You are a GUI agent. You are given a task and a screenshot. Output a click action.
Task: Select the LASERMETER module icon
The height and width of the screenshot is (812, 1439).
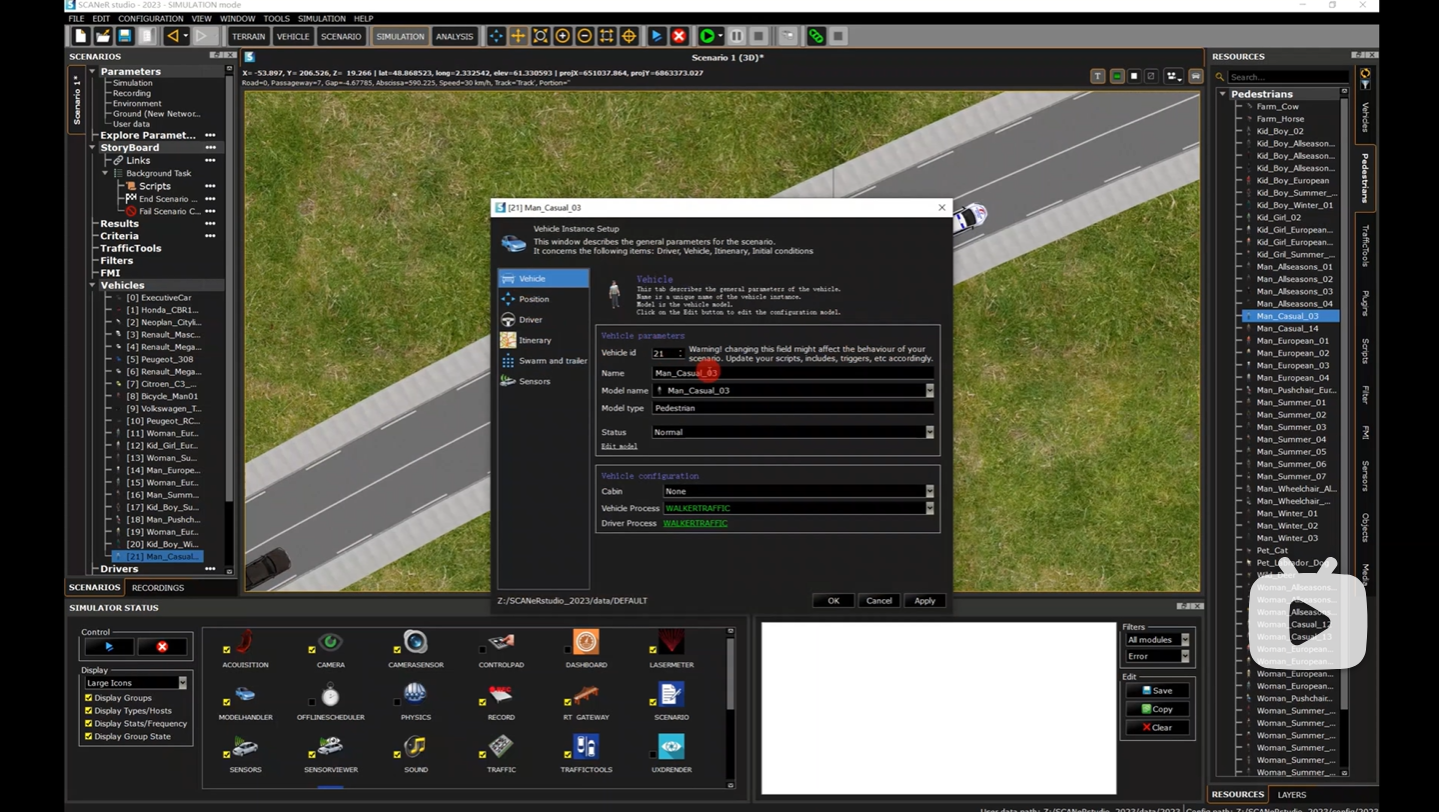(x=671, y=643)
